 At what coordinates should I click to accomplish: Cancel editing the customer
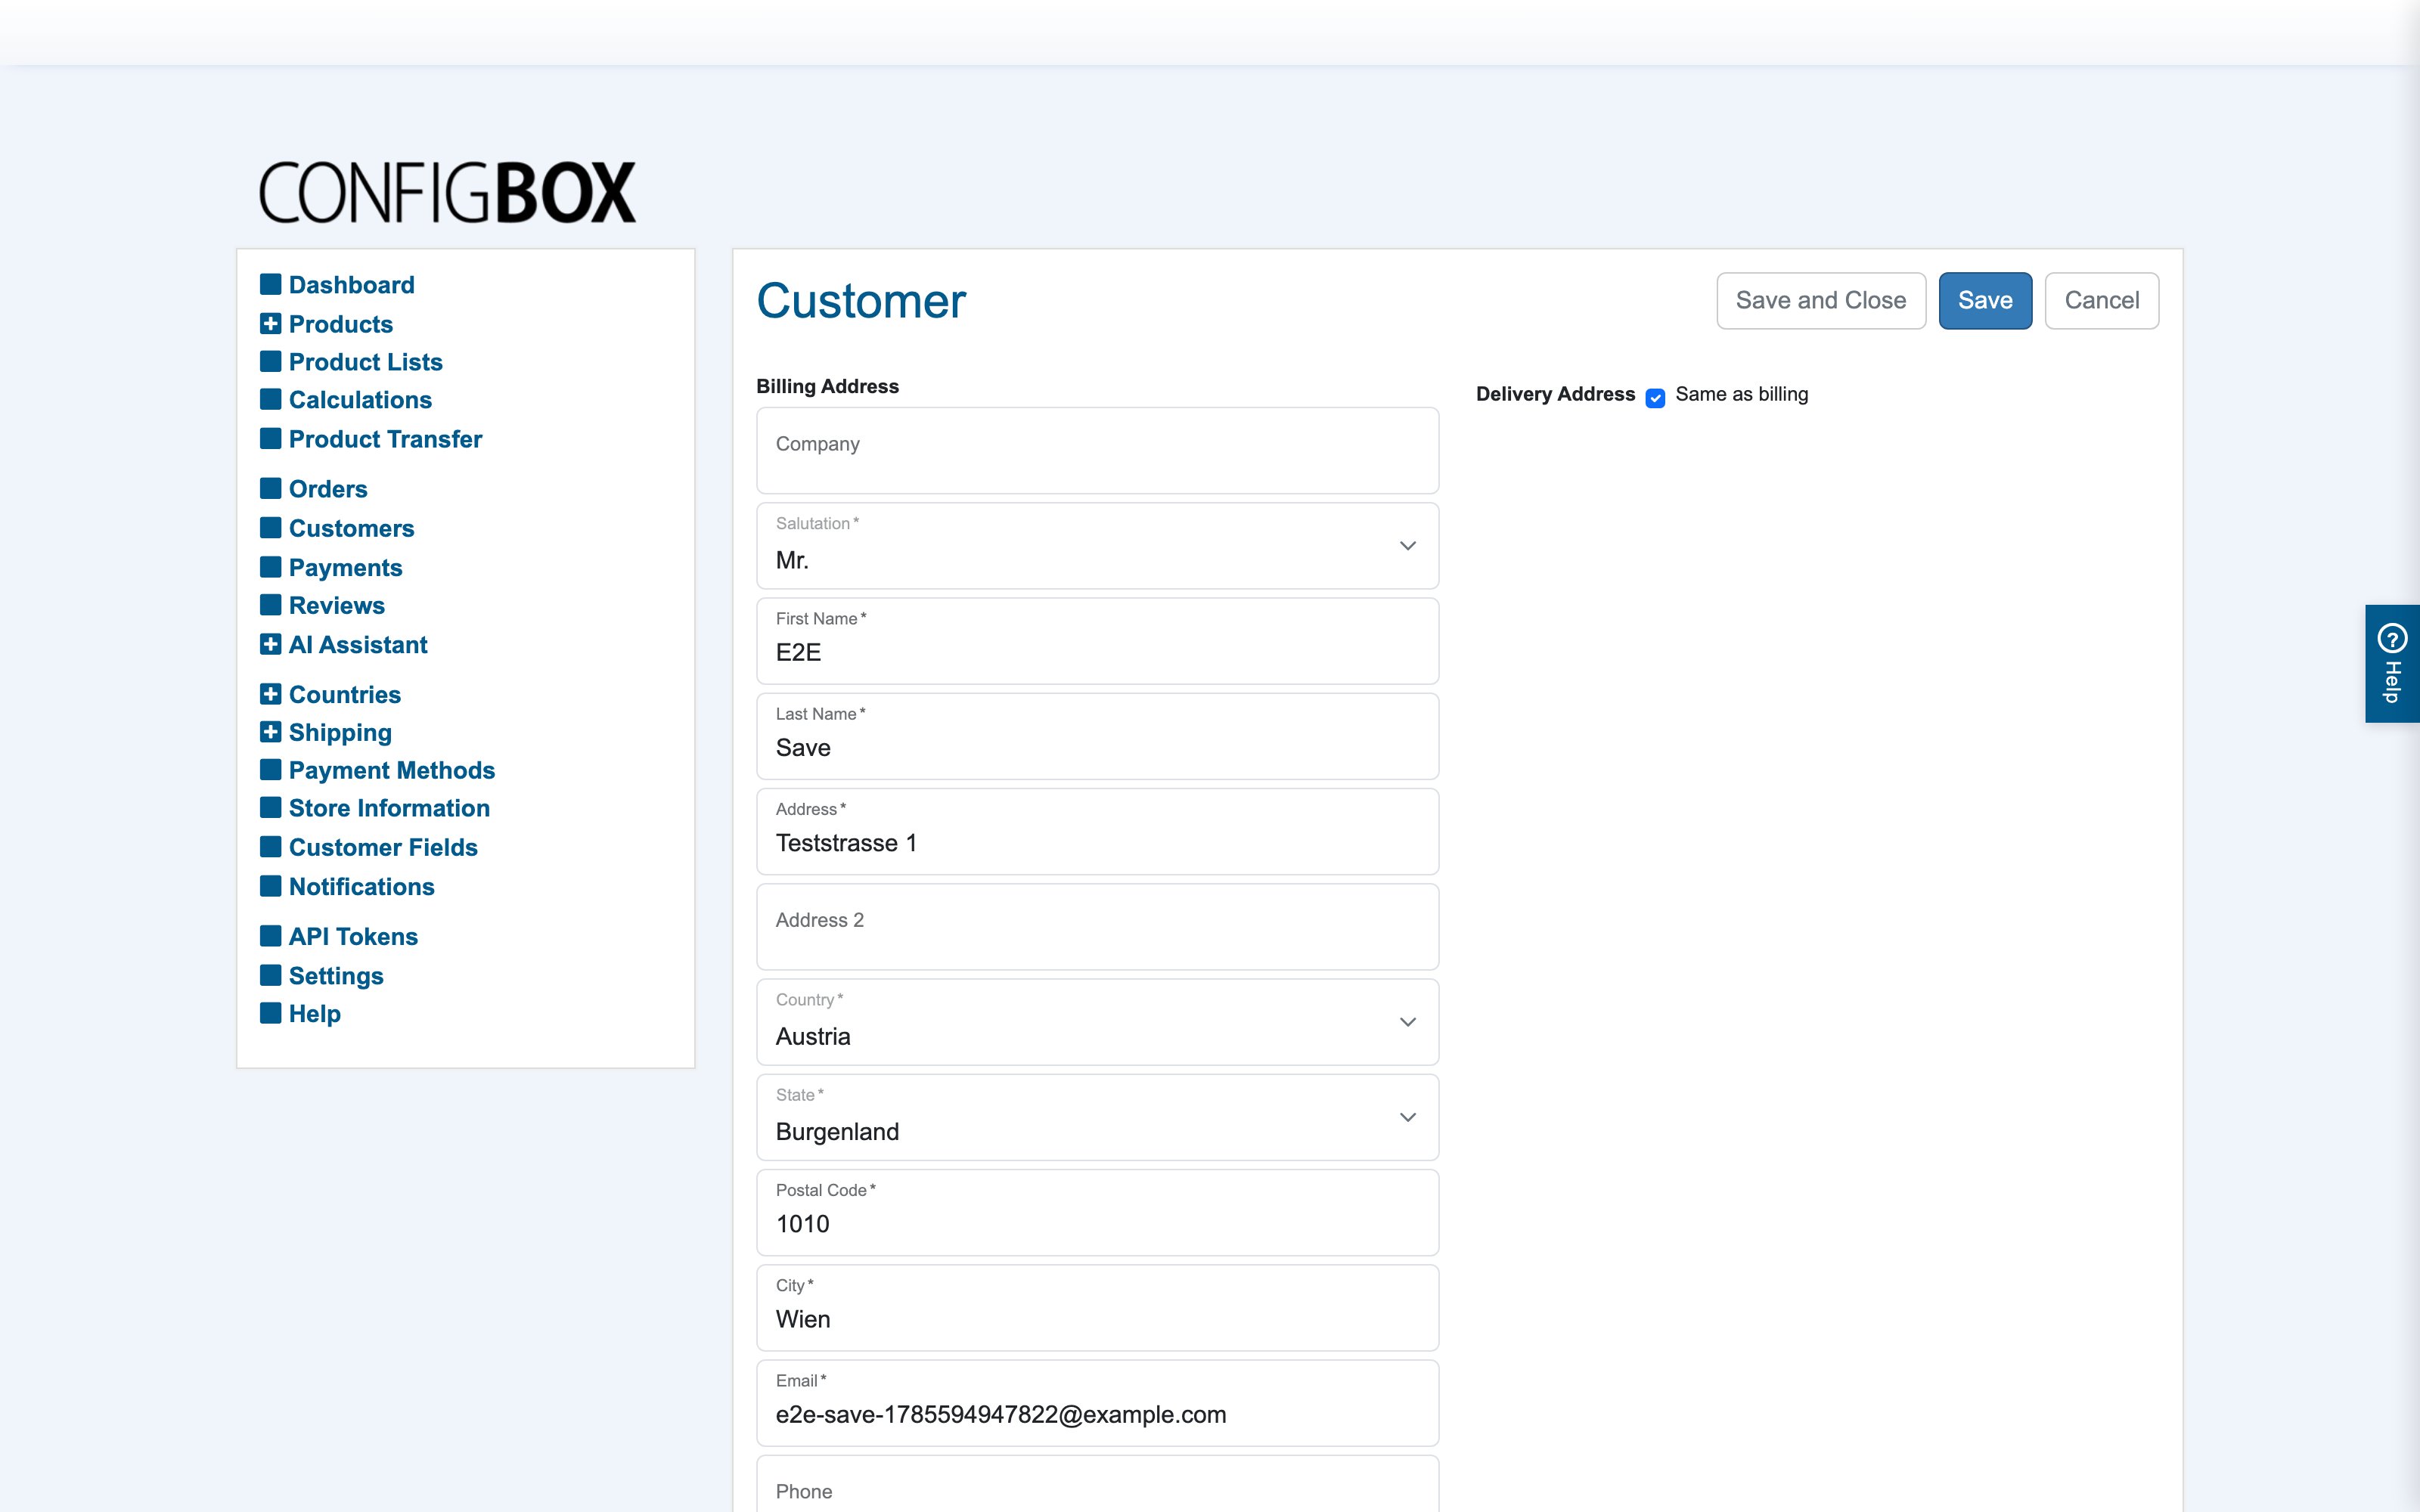(2102, 300)
